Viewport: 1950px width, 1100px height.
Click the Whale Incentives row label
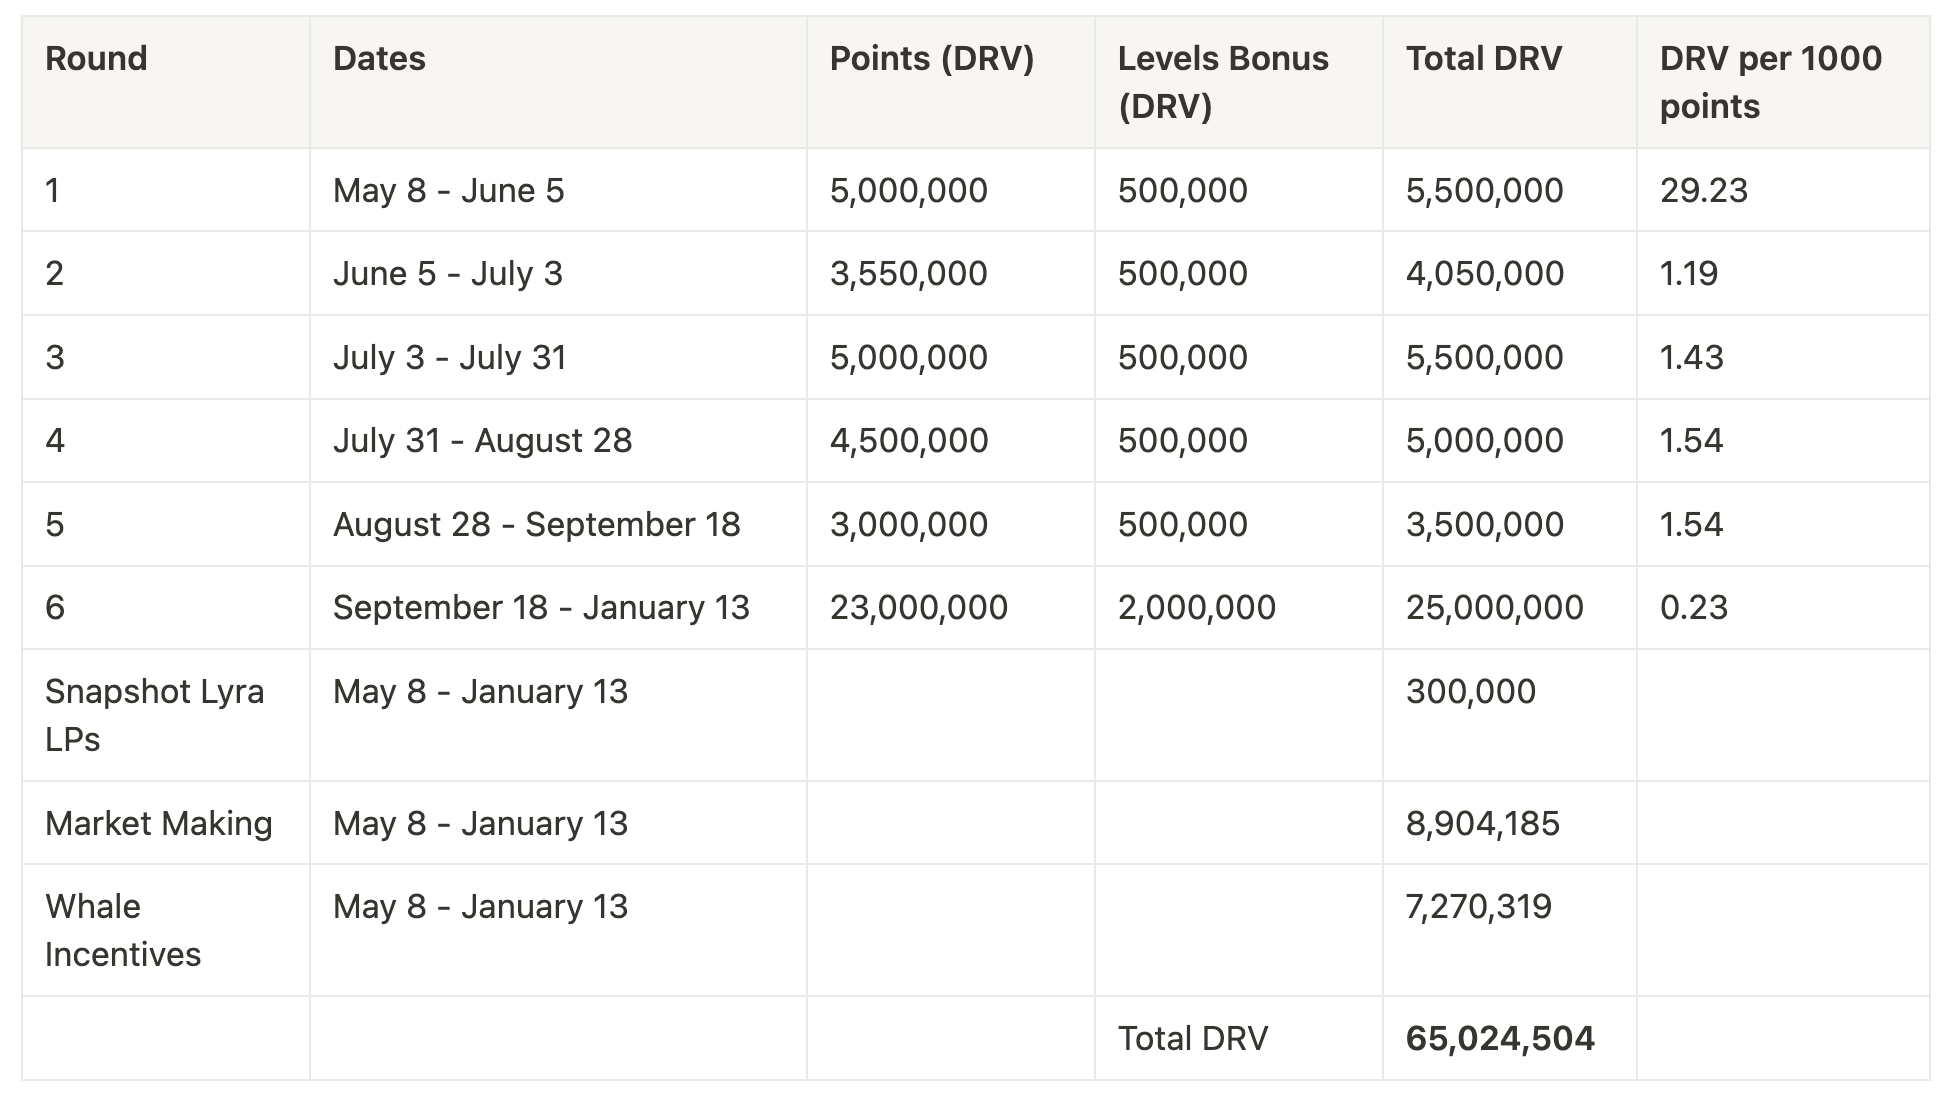click(123, 930)
